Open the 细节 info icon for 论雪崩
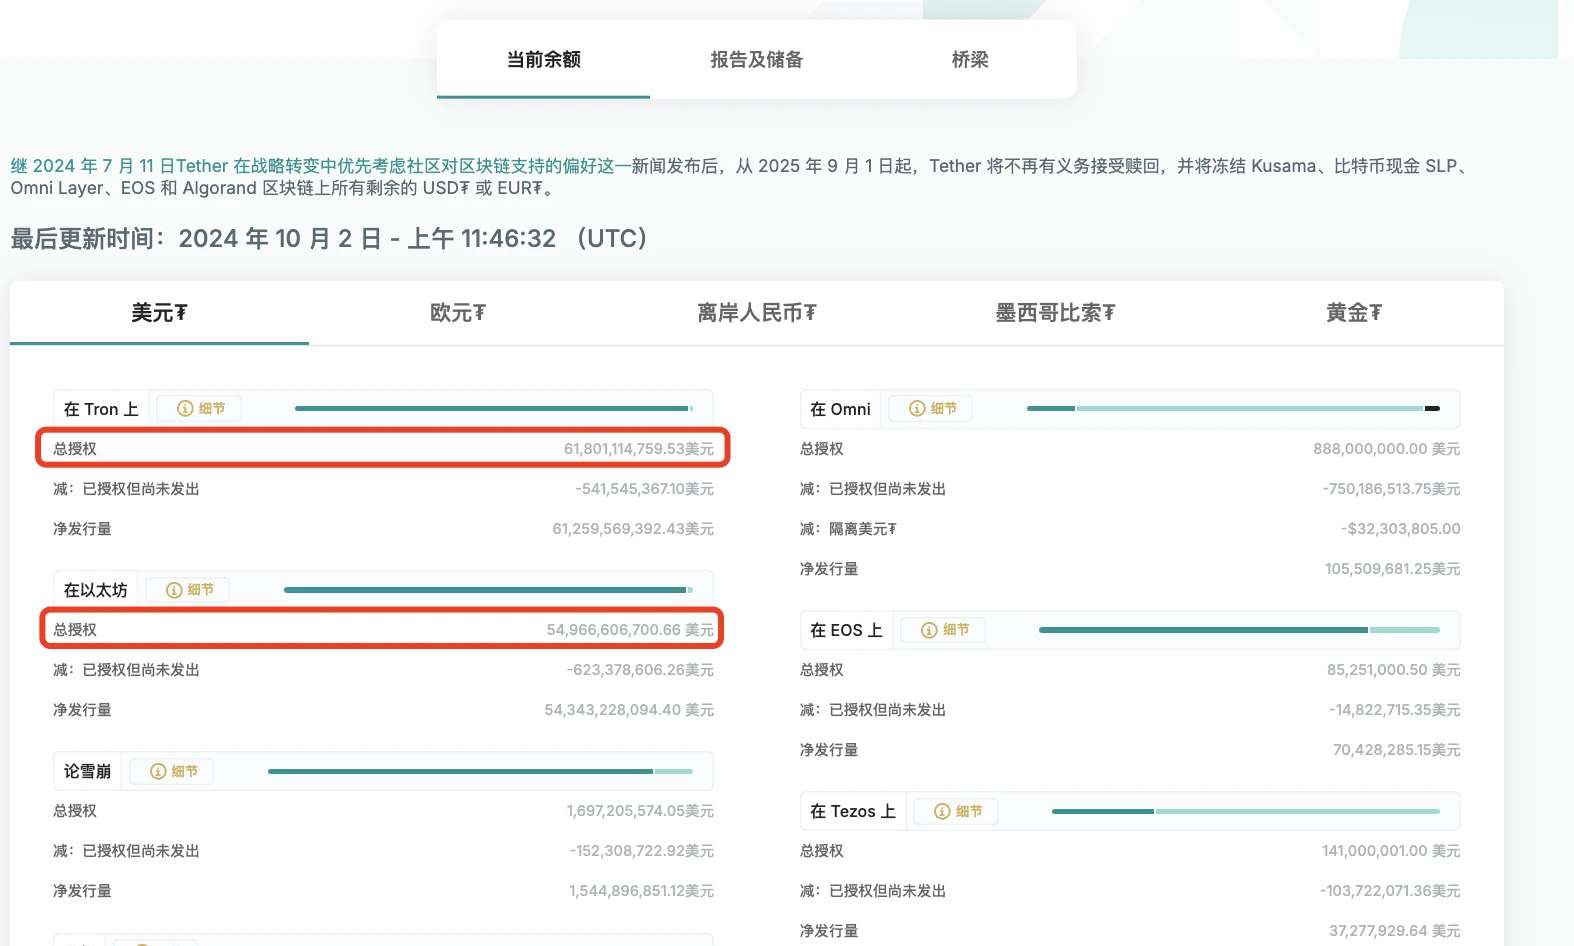 pyautogui.click(x=174, y=771)
